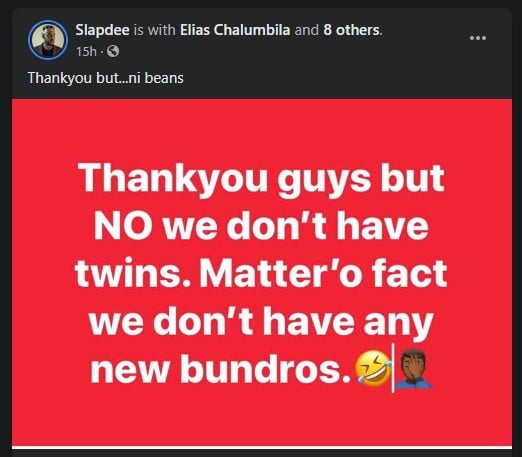522x457 pixels.
Task: Click the "we don't have any" line
Action: pyautogui.click(x=261, y=322)
